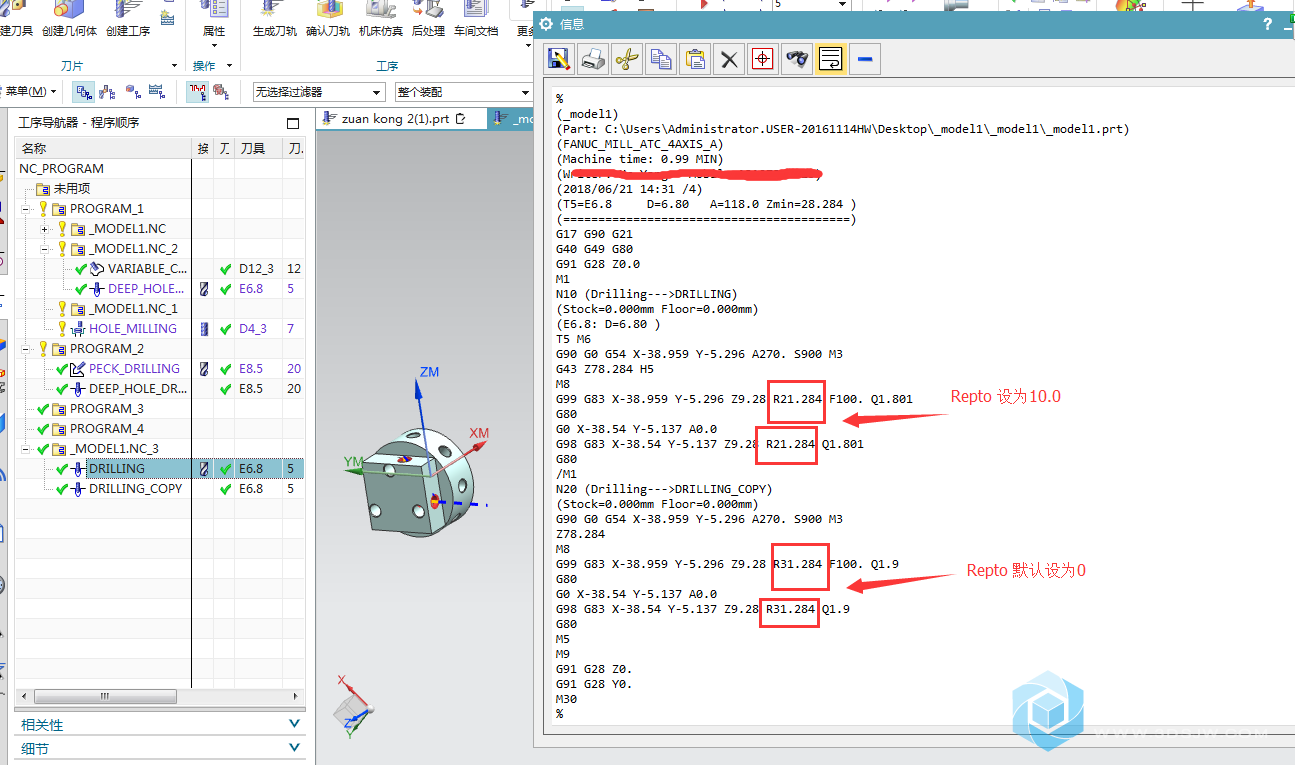The image size is (1295, 765).
Task: Click 创建工序 in the ribbon
Action: click(x=128, y=20)
